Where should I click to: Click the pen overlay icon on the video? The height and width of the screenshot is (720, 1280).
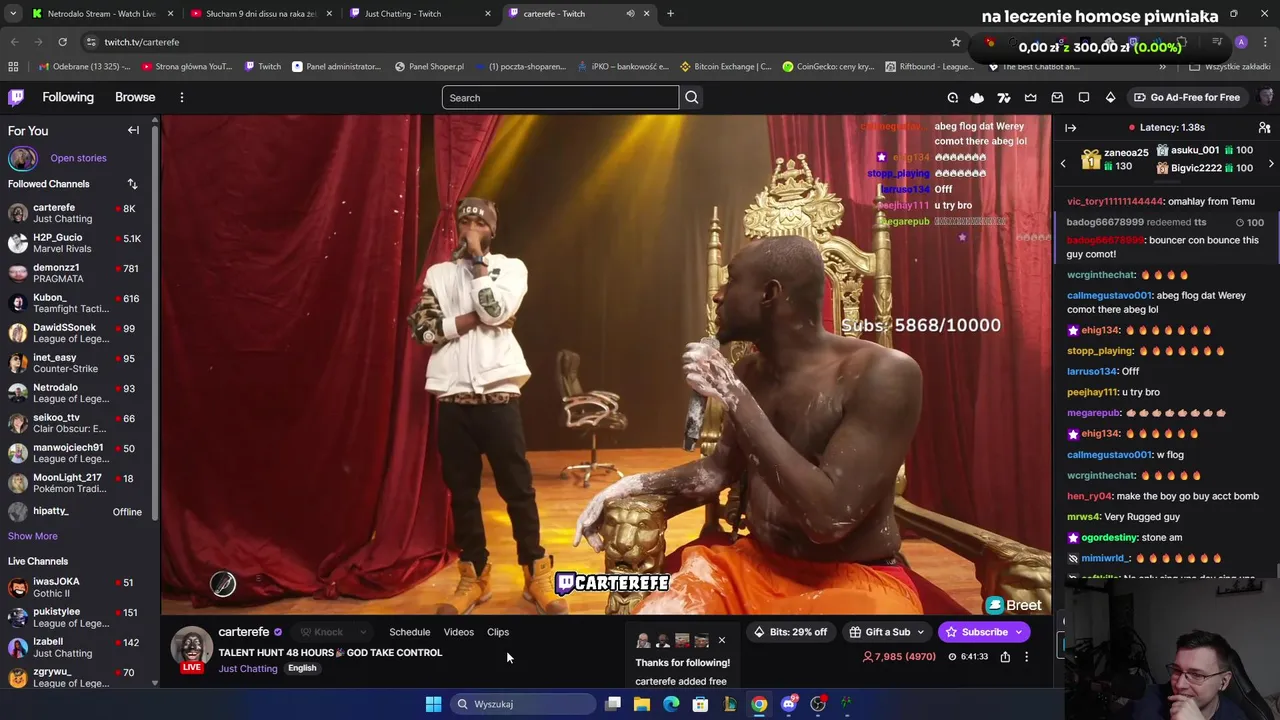[x=223, y=585]
